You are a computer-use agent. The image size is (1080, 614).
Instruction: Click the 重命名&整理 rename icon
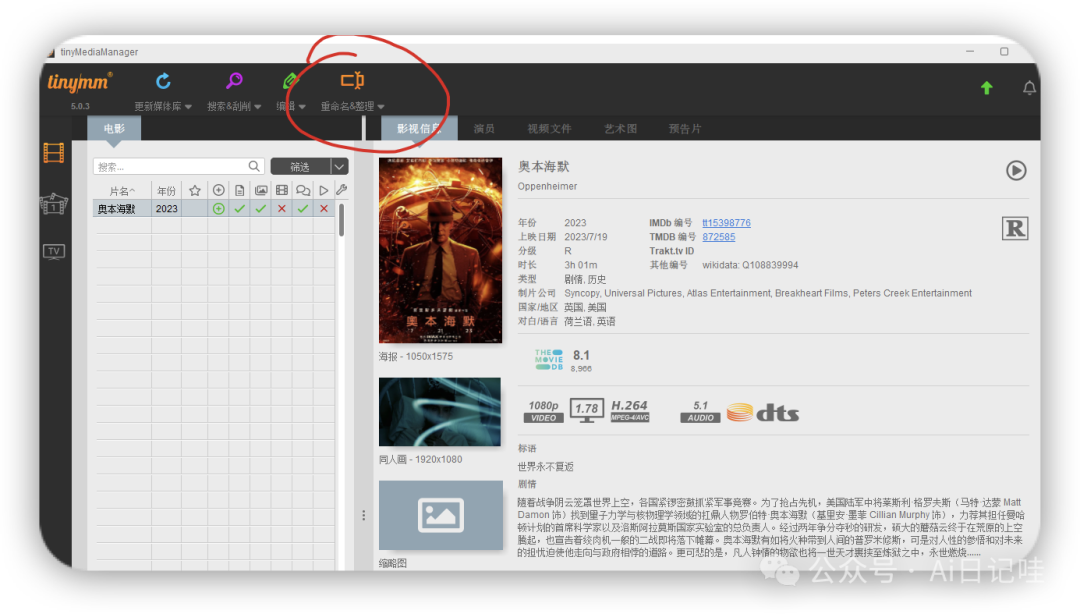352,81
